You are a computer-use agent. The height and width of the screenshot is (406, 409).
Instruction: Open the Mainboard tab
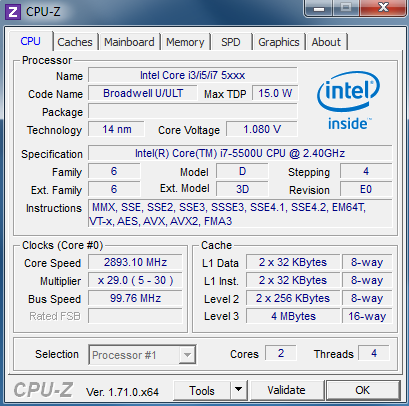129,42
